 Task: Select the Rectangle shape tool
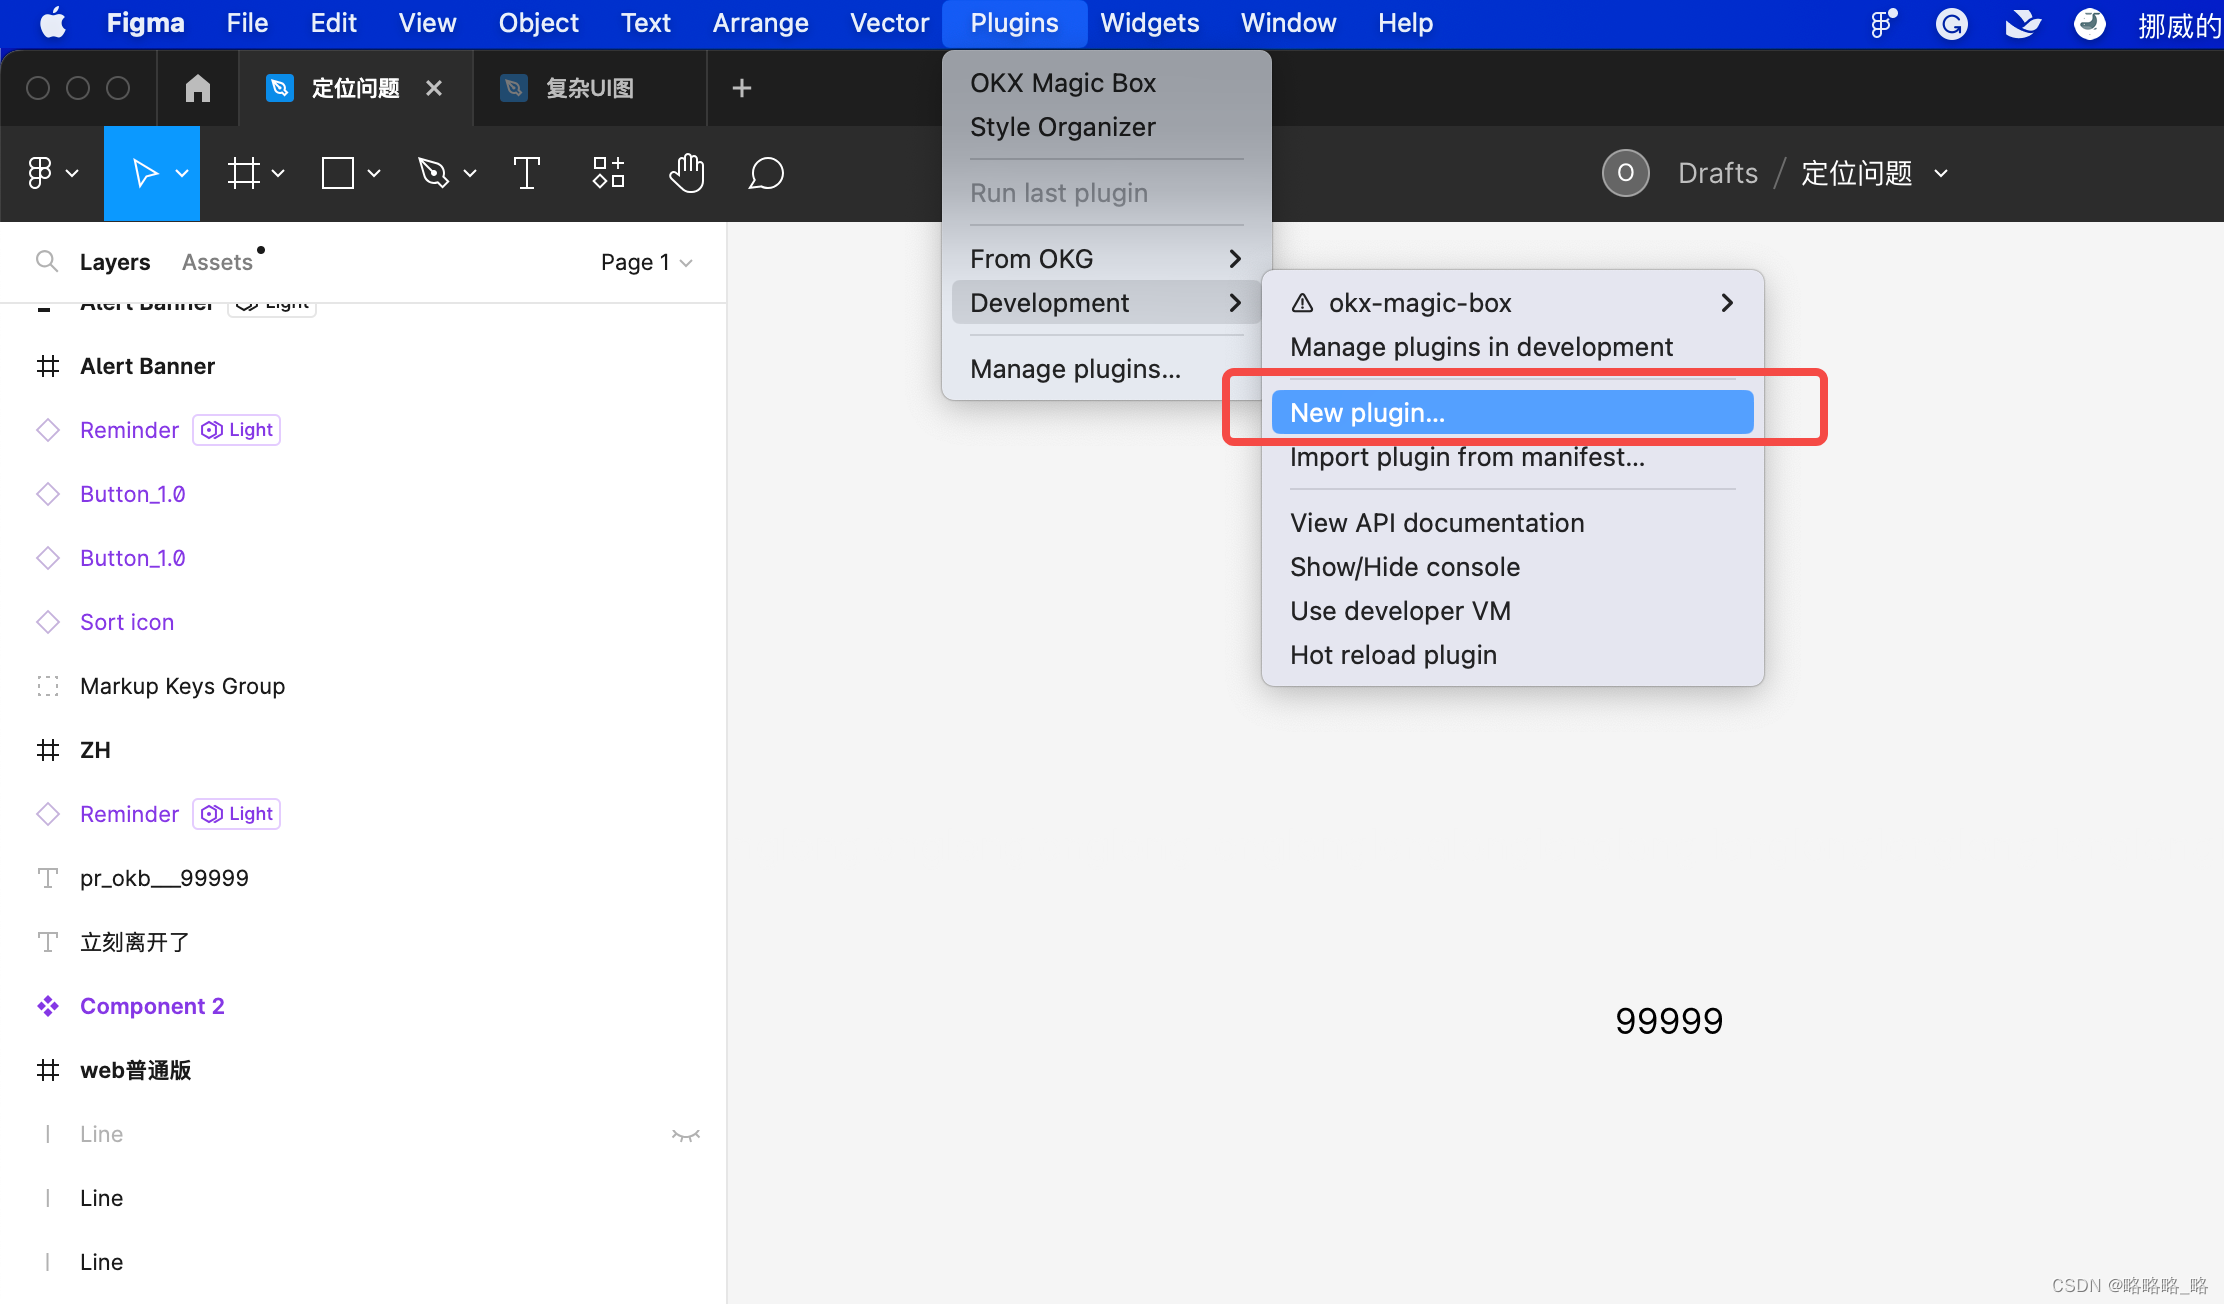tap(338, 173)
